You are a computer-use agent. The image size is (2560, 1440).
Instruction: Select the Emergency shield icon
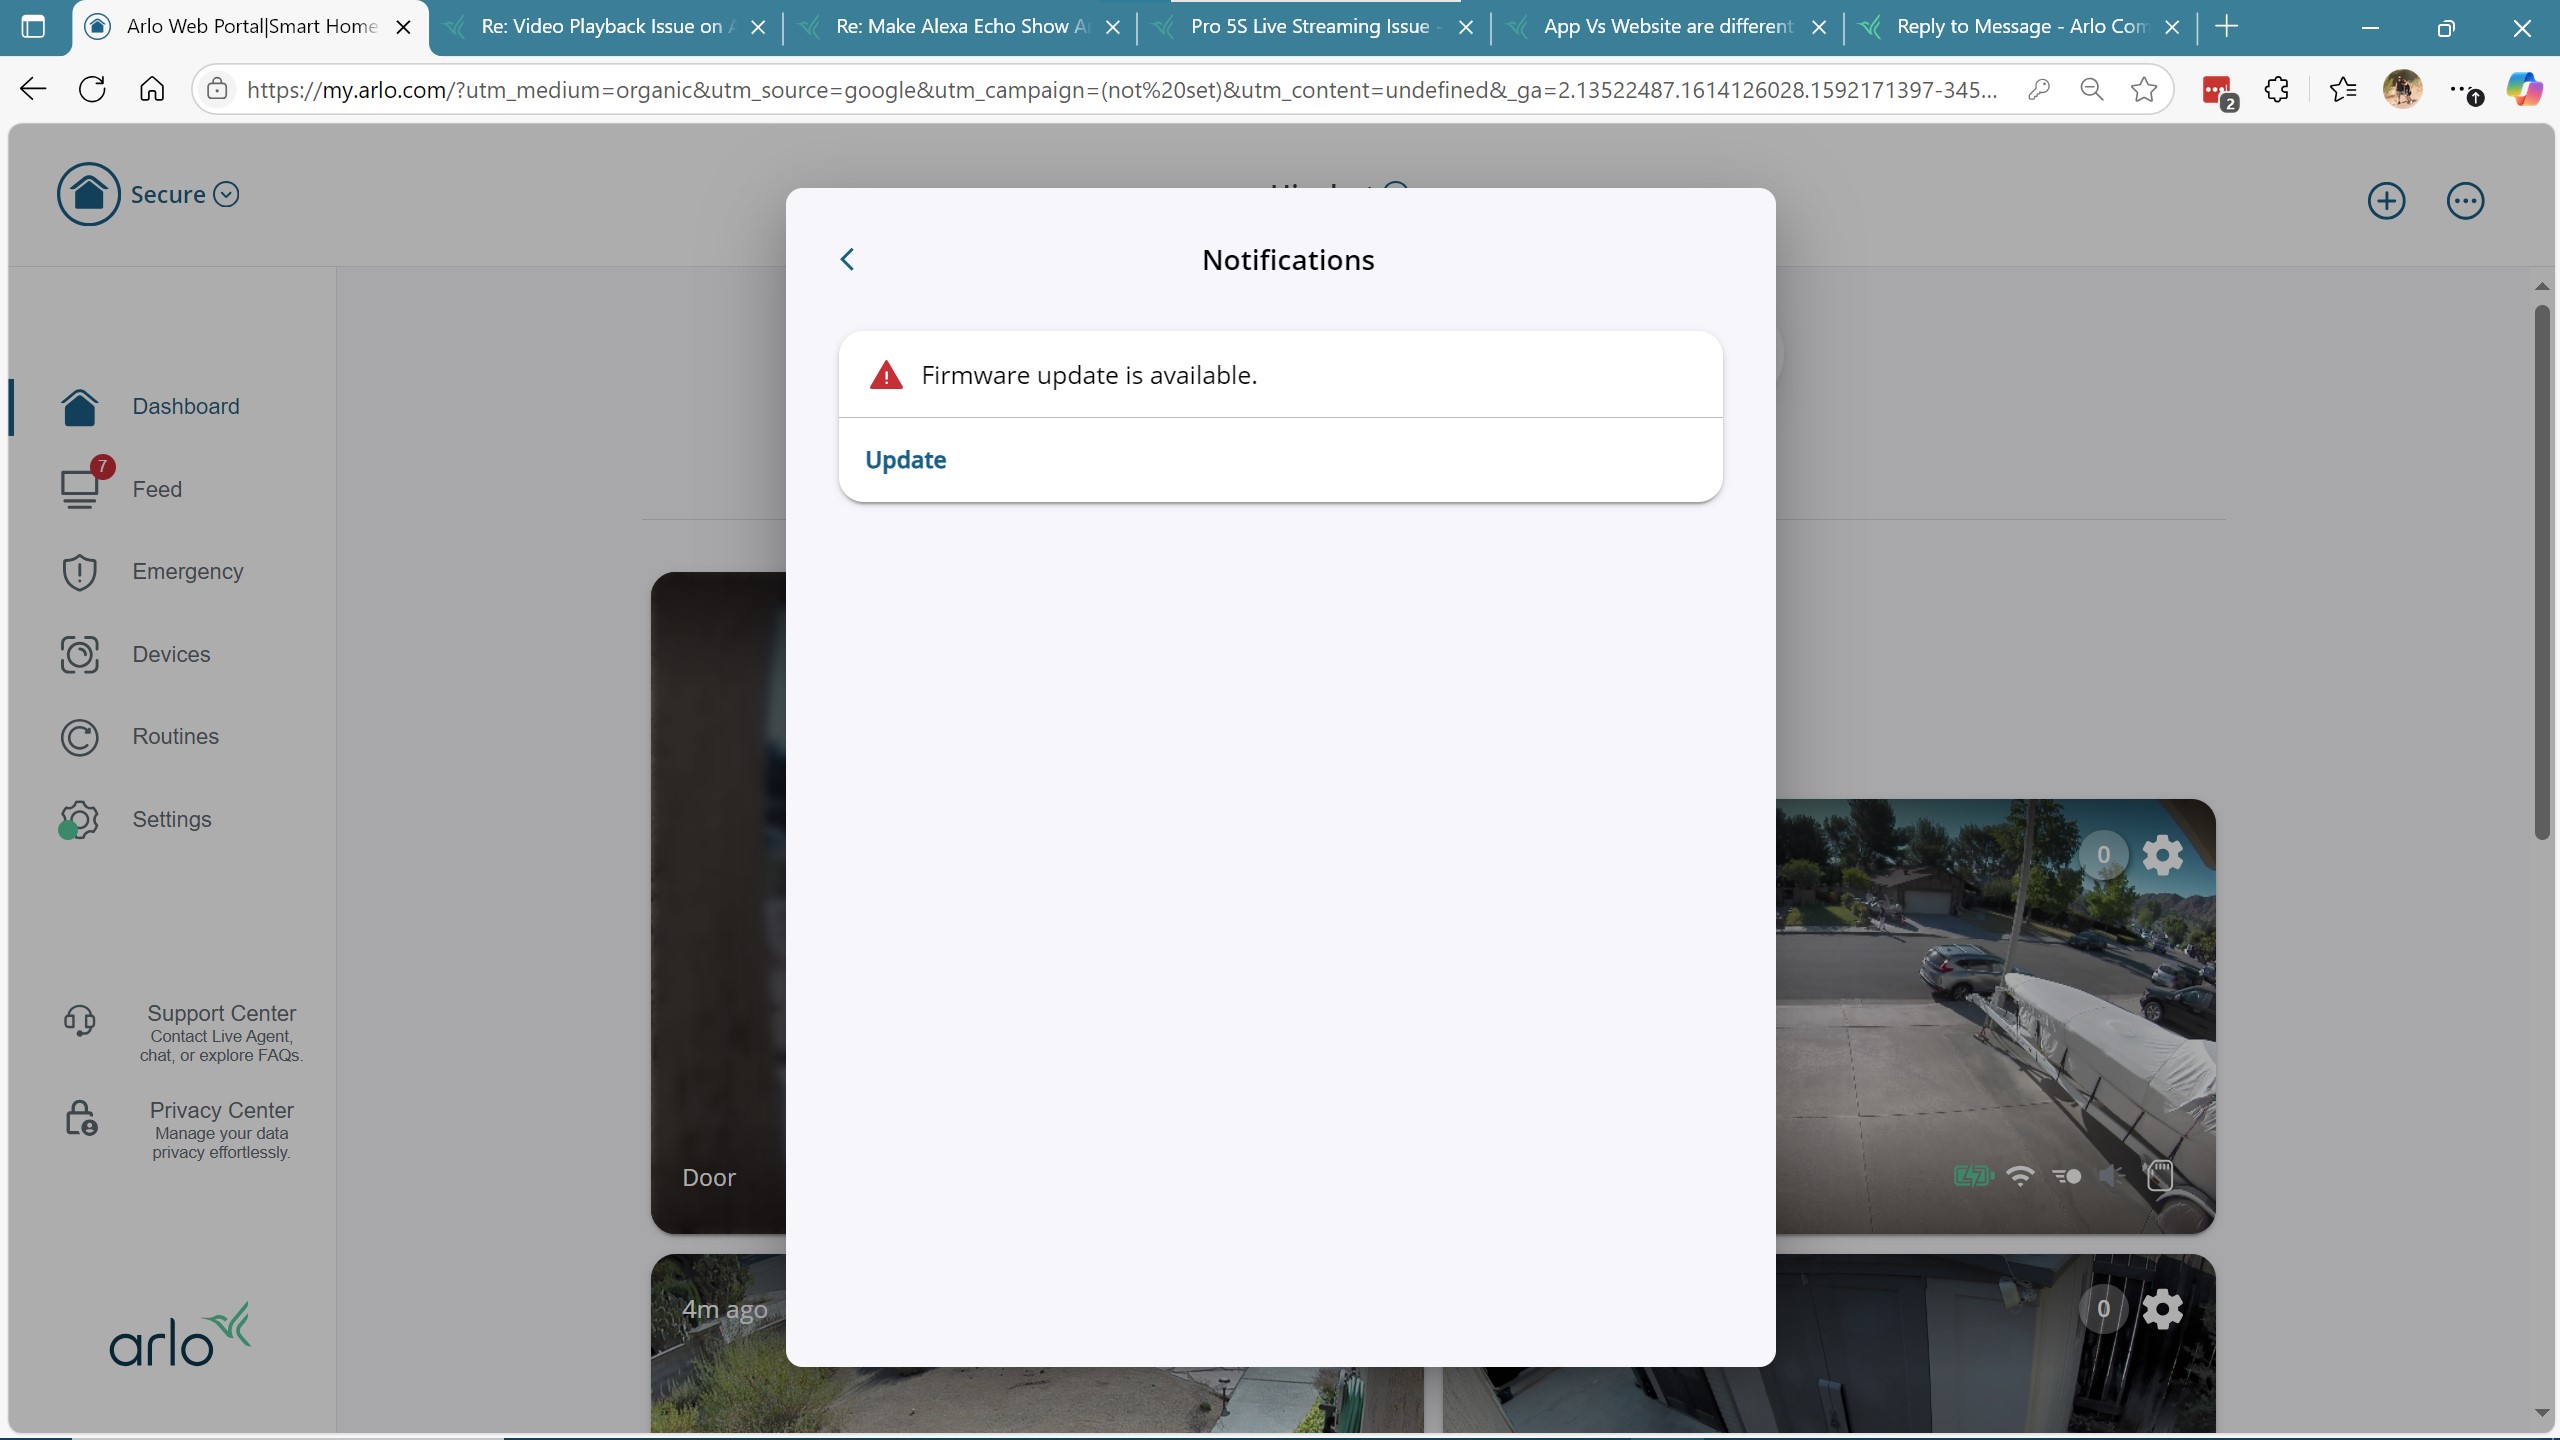(80, 572)
